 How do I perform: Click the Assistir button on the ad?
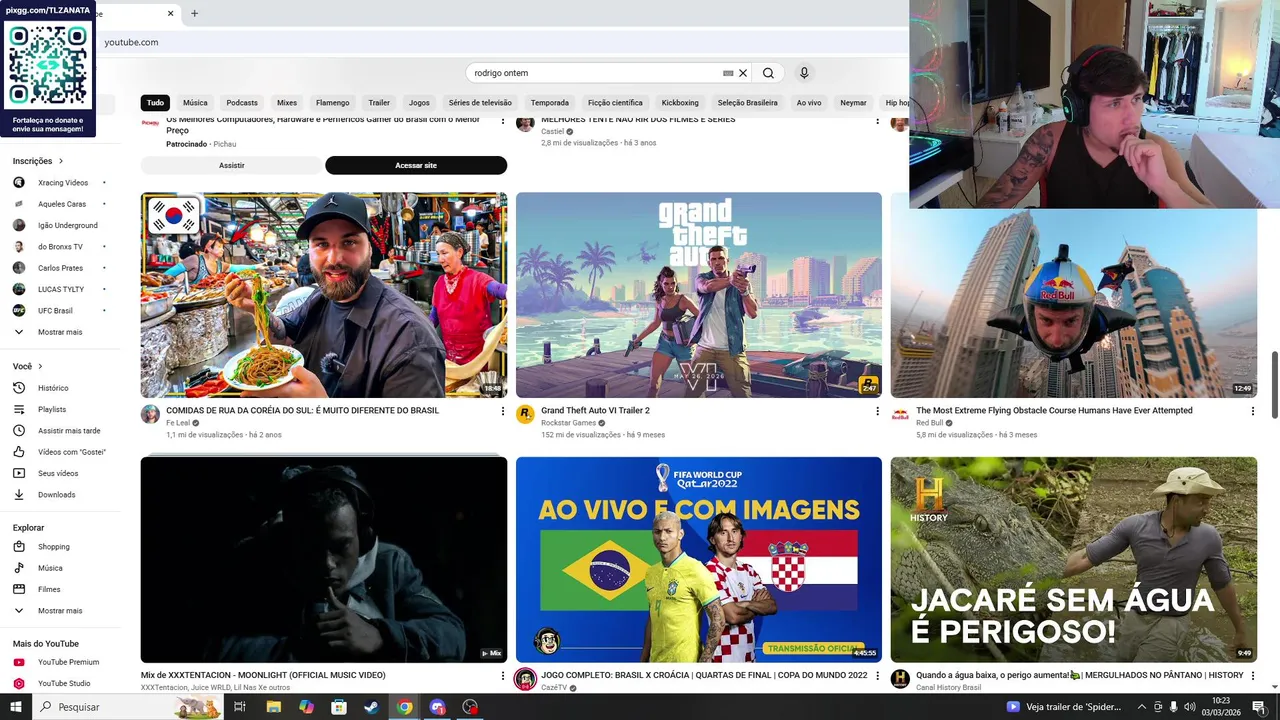pyautogui.click(x=232, y=165)
